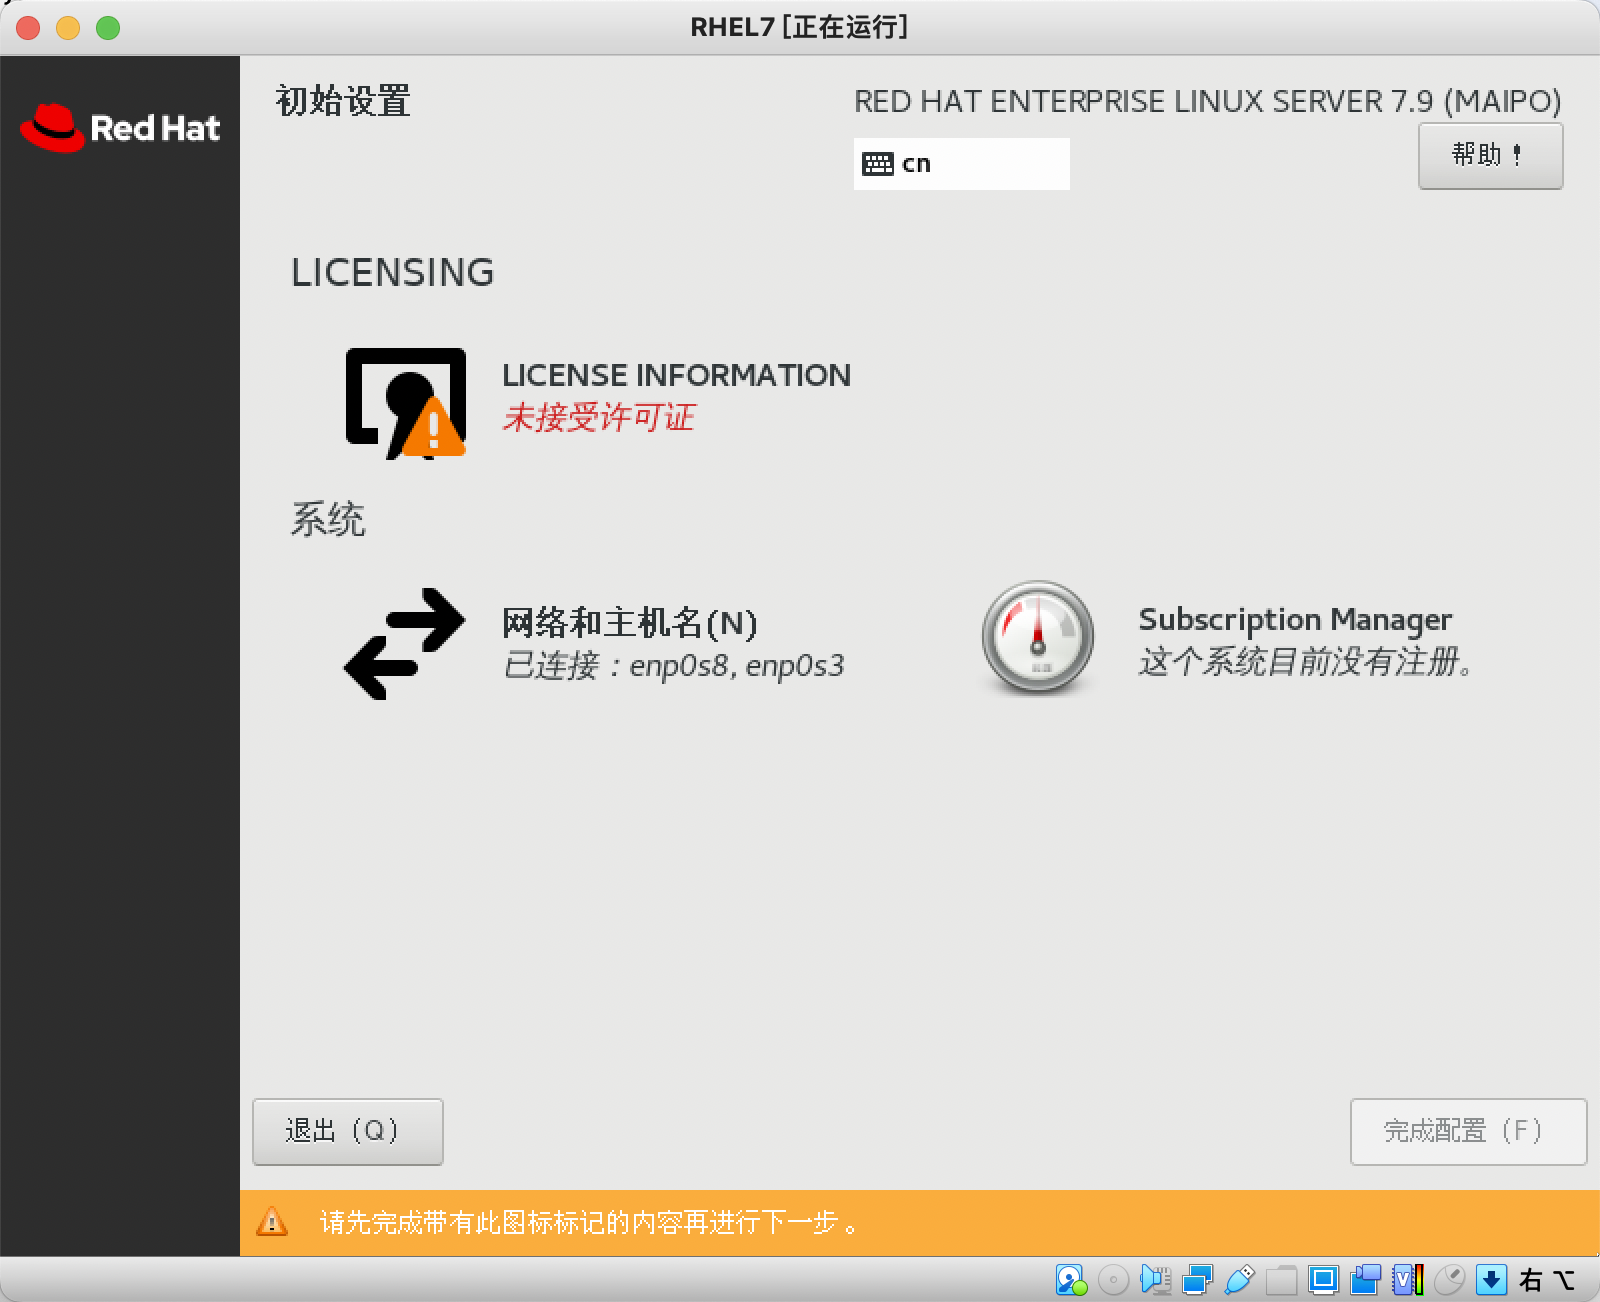Click VirtualBox CPU/virtualization status icon
This screenshot has width=1600, height=1302.
pyautogui.click(x=1407, y=1280)
